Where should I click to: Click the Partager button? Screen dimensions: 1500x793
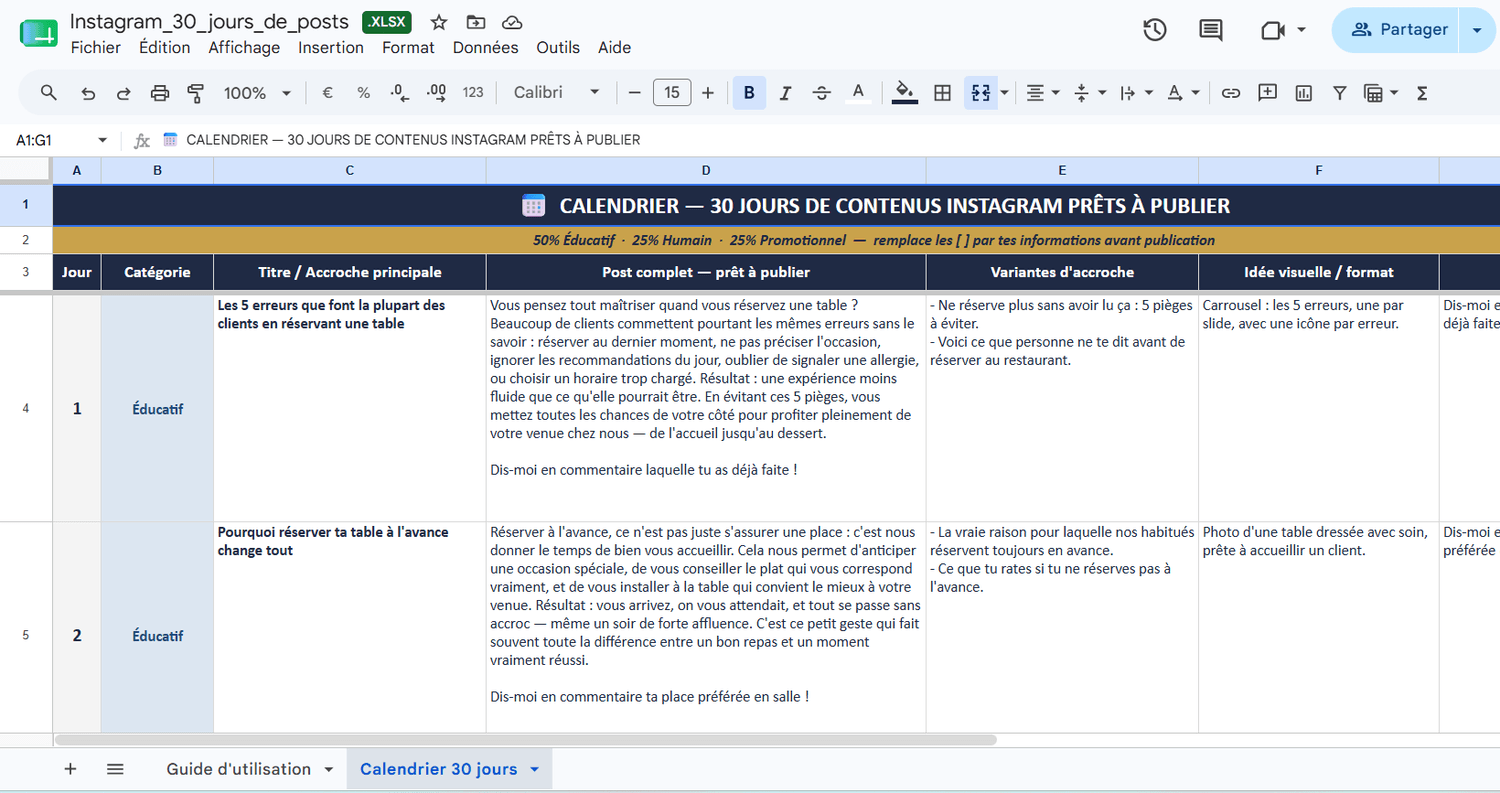(1399, 30)
